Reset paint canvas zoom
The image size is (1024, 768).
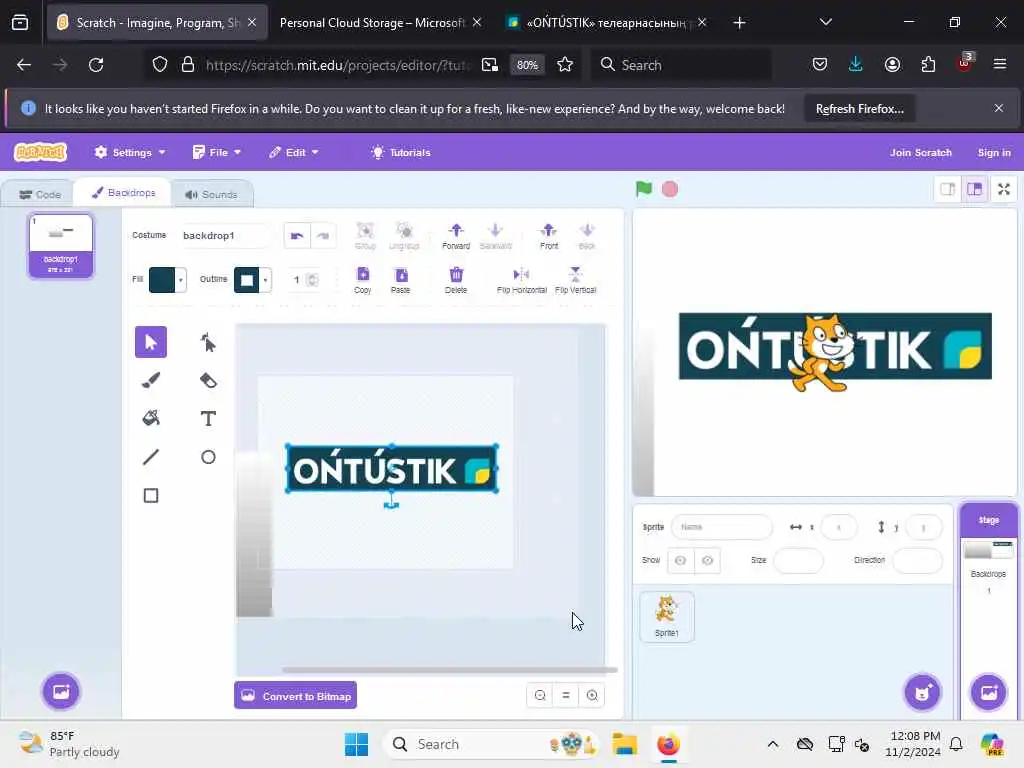point(566,696)
